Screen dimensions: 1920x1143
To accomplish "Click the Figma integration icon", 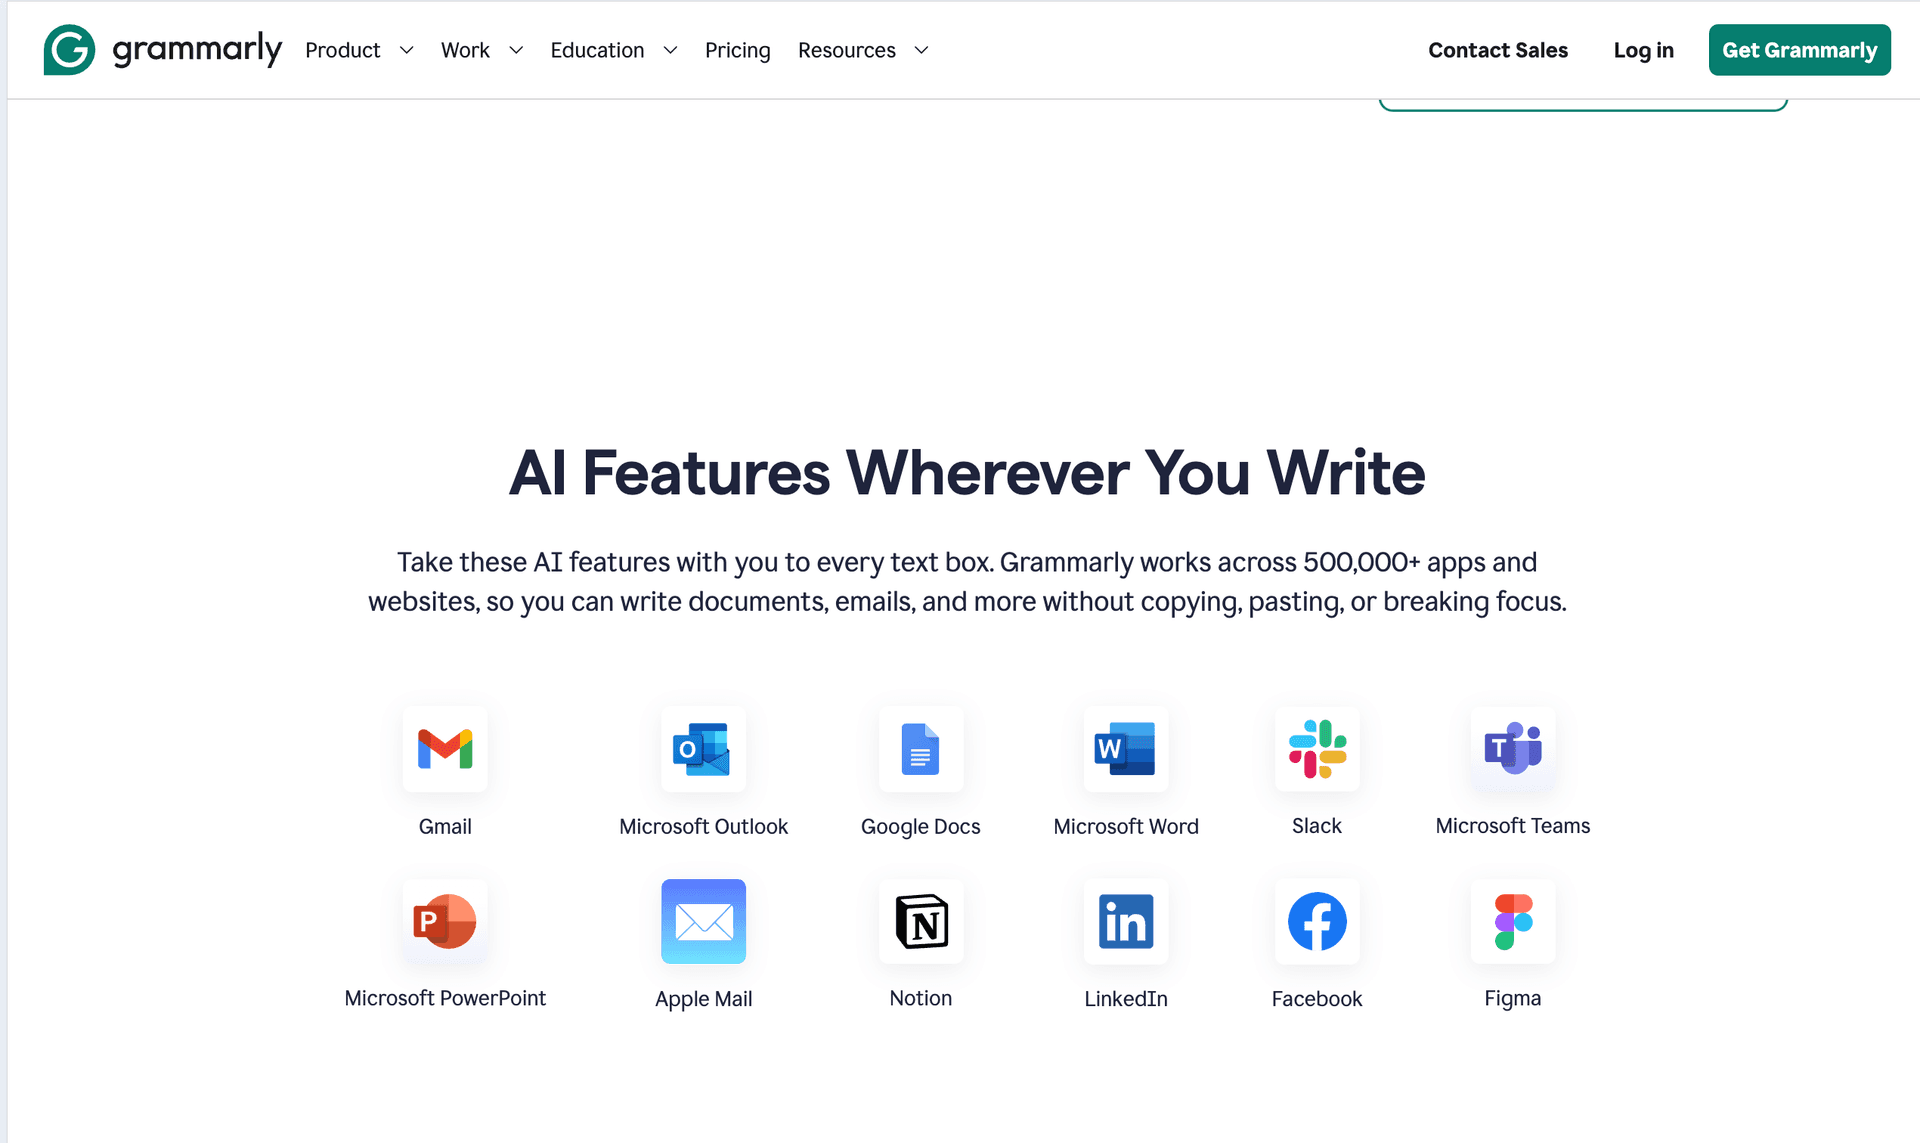I will (1512, 921).
